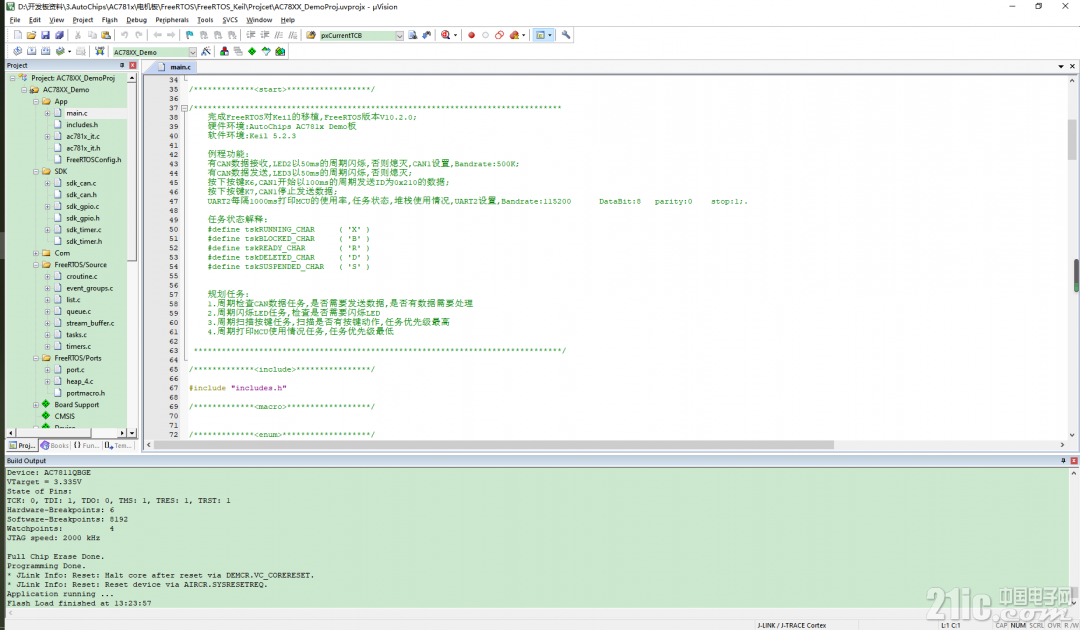Switch to the Templates panel tab
This screenshot has height=630, width=1080.
pos(118,445)
